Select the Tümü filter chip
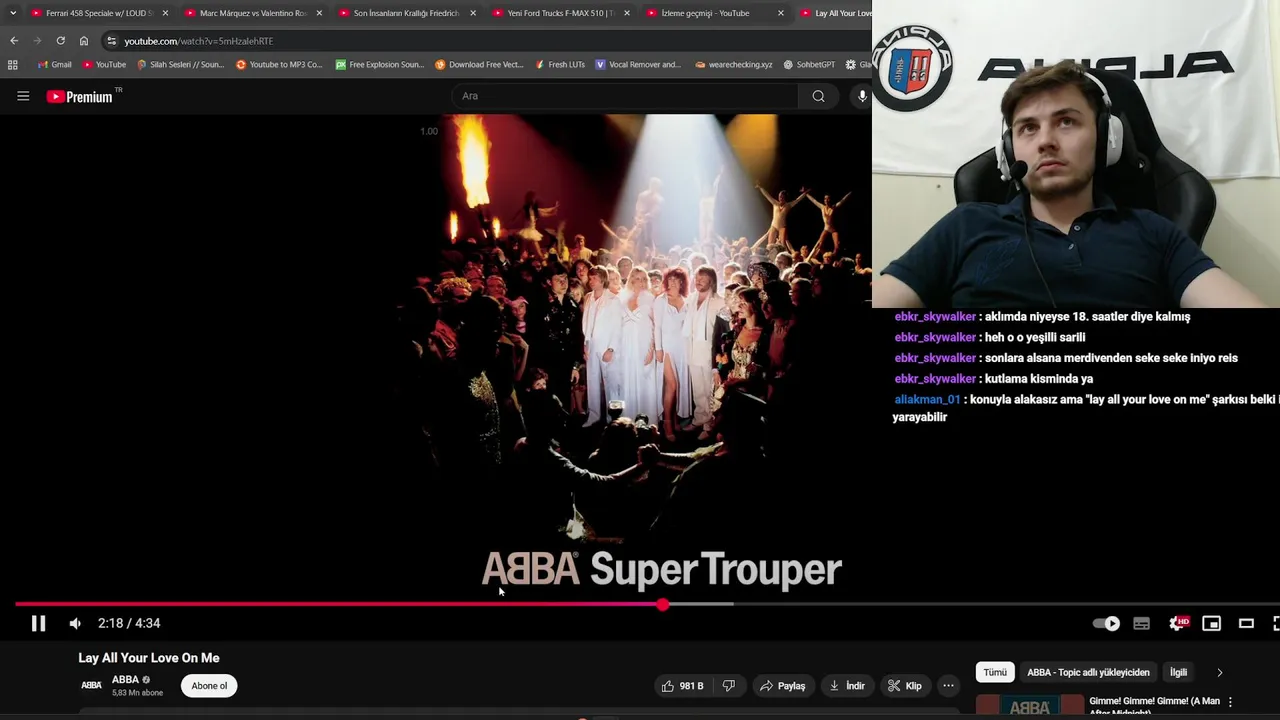Viewport: 1280px width, 720px height. (995, 672)
